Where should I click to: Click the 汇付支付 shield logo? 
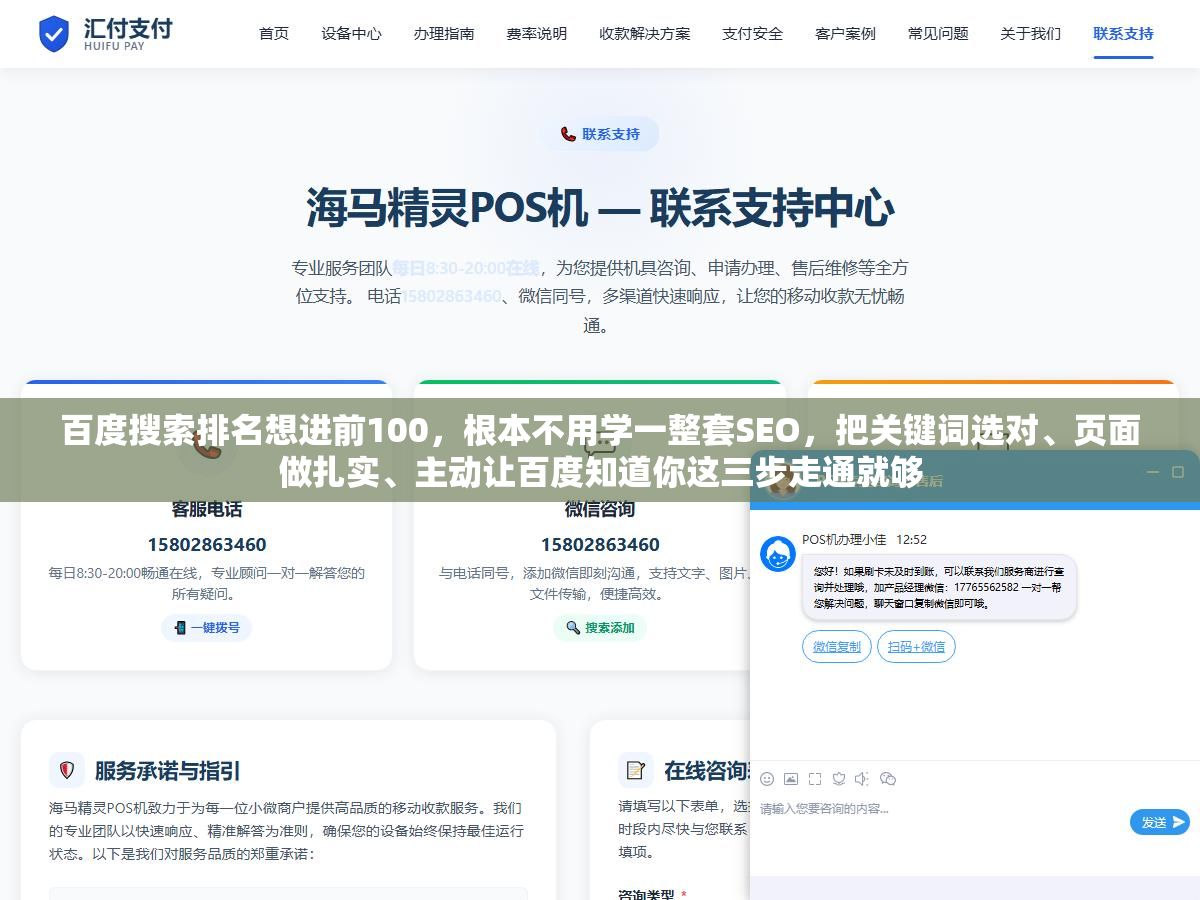[54, 33]
